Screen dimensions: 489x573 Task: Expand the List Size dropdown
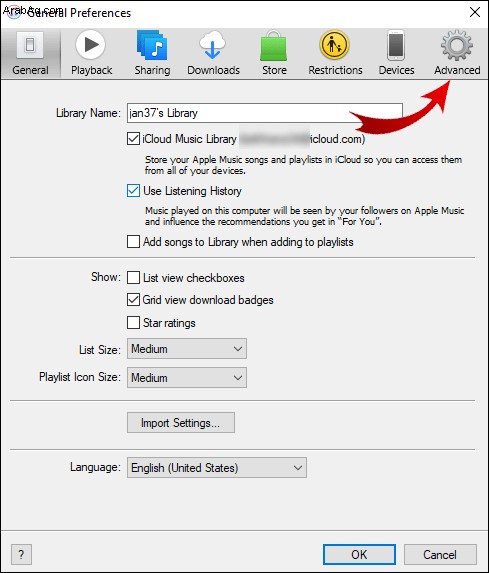[x=187, y=349]
